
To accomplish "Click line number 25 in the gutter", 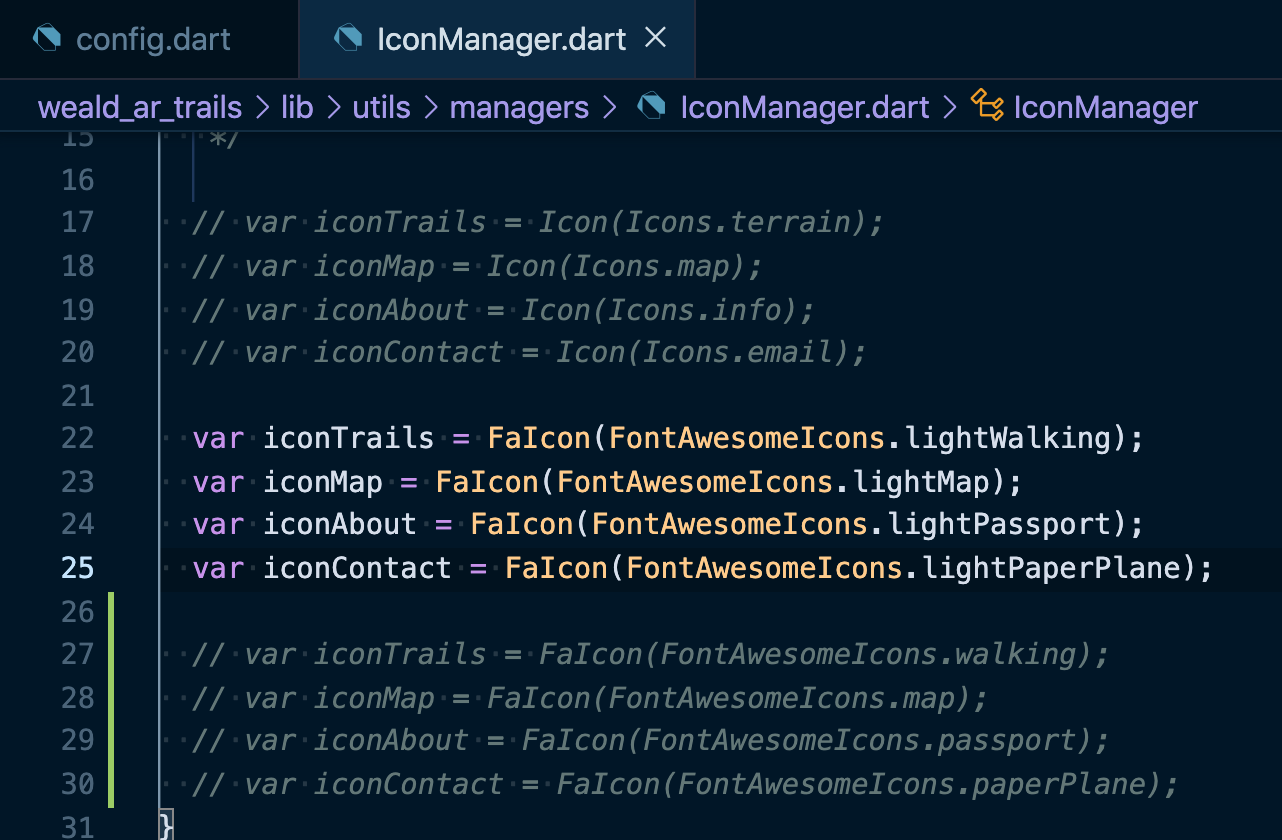I will [x=77, y=567].
